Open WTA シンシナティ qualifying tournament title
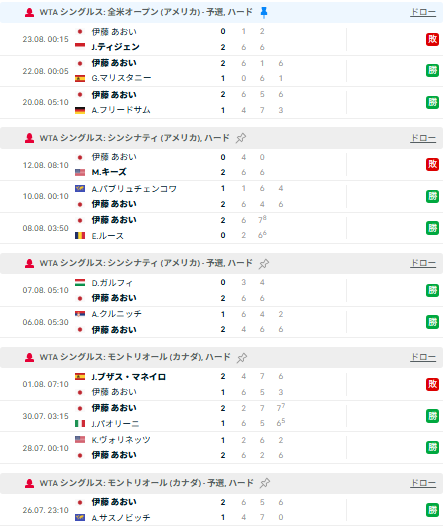Image resolution: width=448 pixels, height=527 pixels. coord(146,263)
